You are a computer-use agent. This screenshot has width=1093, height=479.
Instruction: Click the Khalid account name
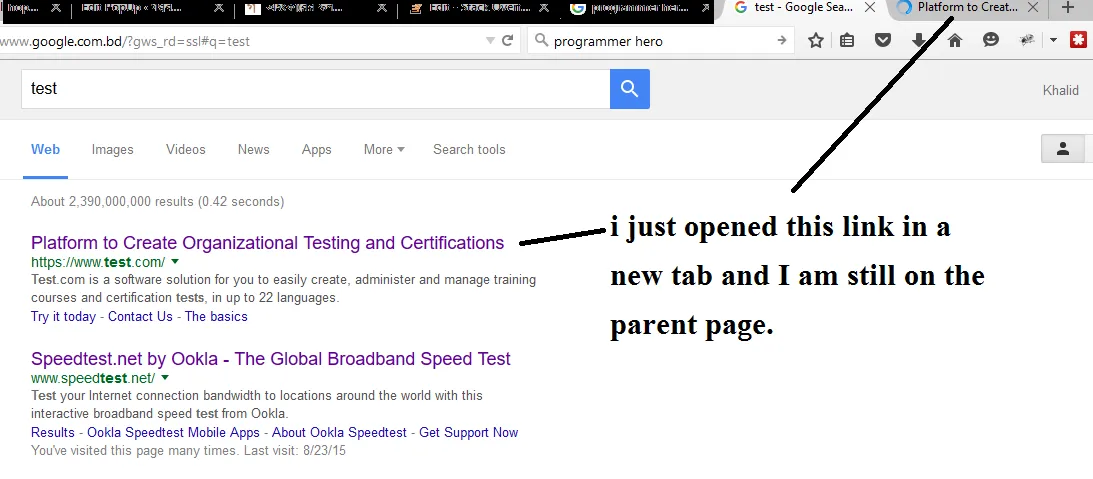1060,91
